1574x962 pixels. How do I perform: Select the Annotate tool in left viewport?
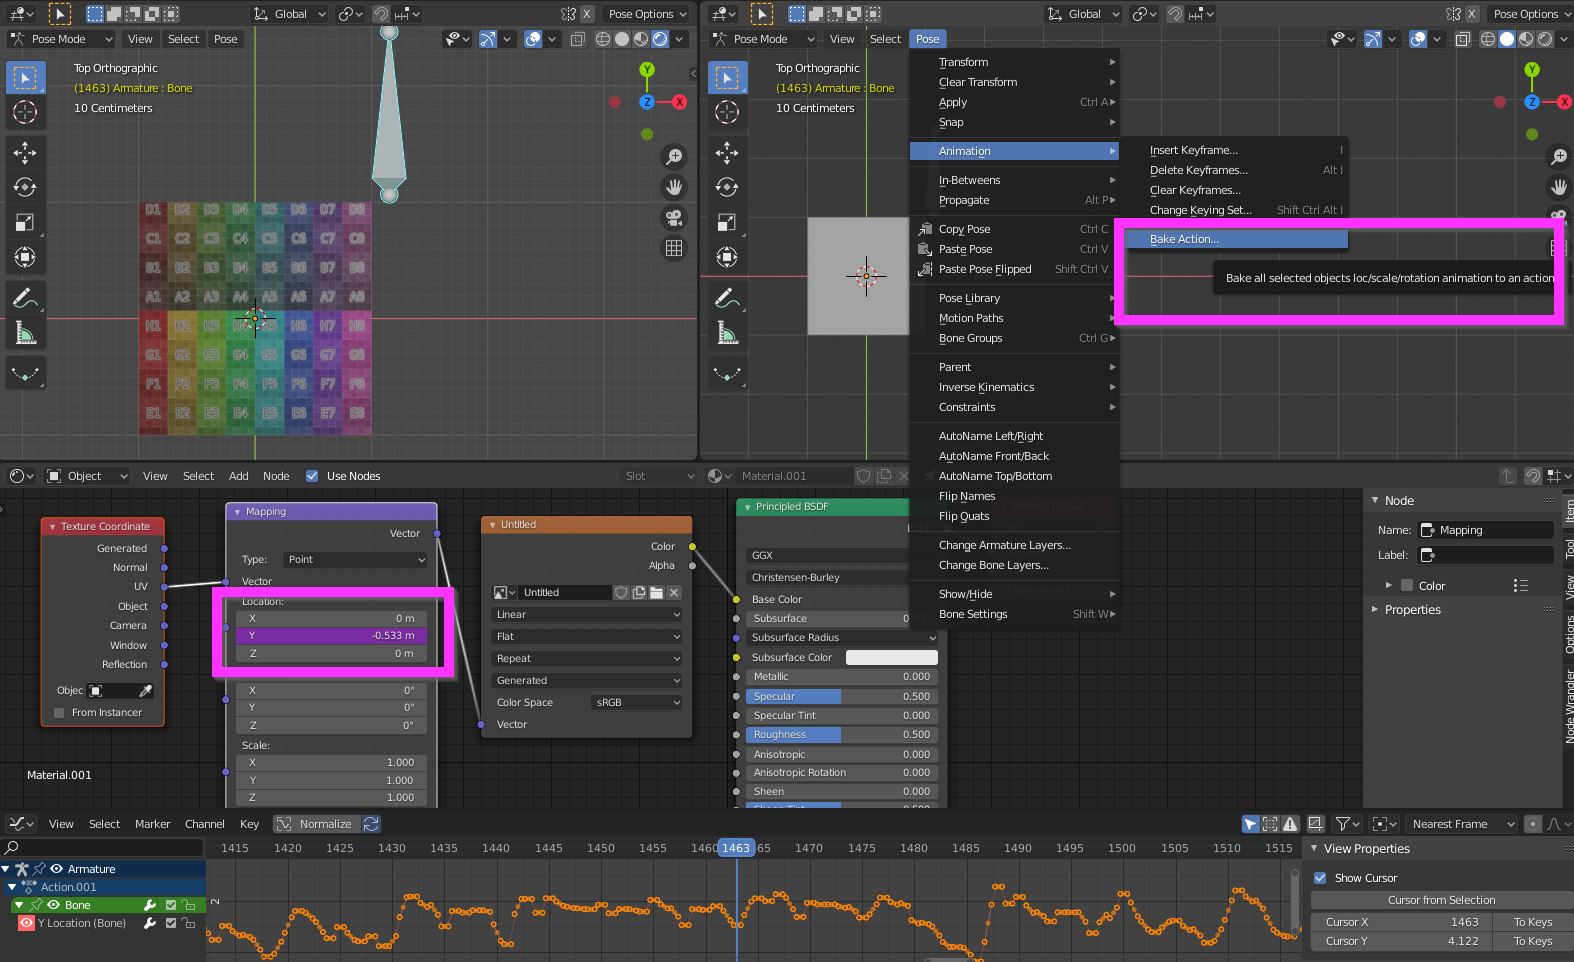pos(25,298)
